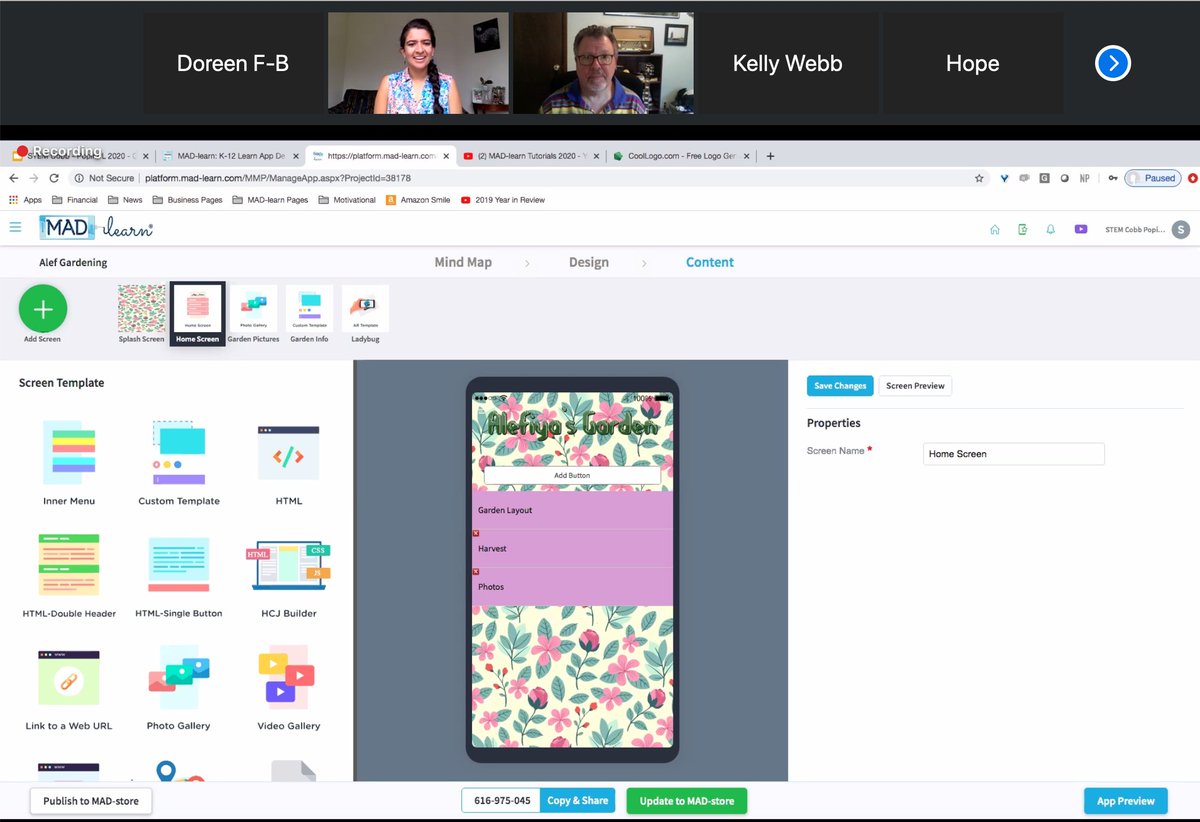Viewport: 1200px width, 822px height.
Task: Open the MAD-learn Pages bookmarks folder
Action: [x=270, y=200]
